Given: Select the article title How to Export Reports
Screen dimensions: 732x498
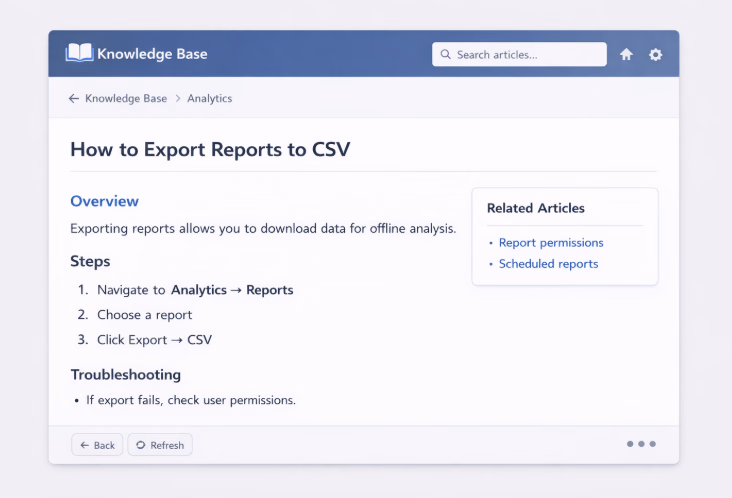Looking at the screenshot, I should [x=210, y=149].
